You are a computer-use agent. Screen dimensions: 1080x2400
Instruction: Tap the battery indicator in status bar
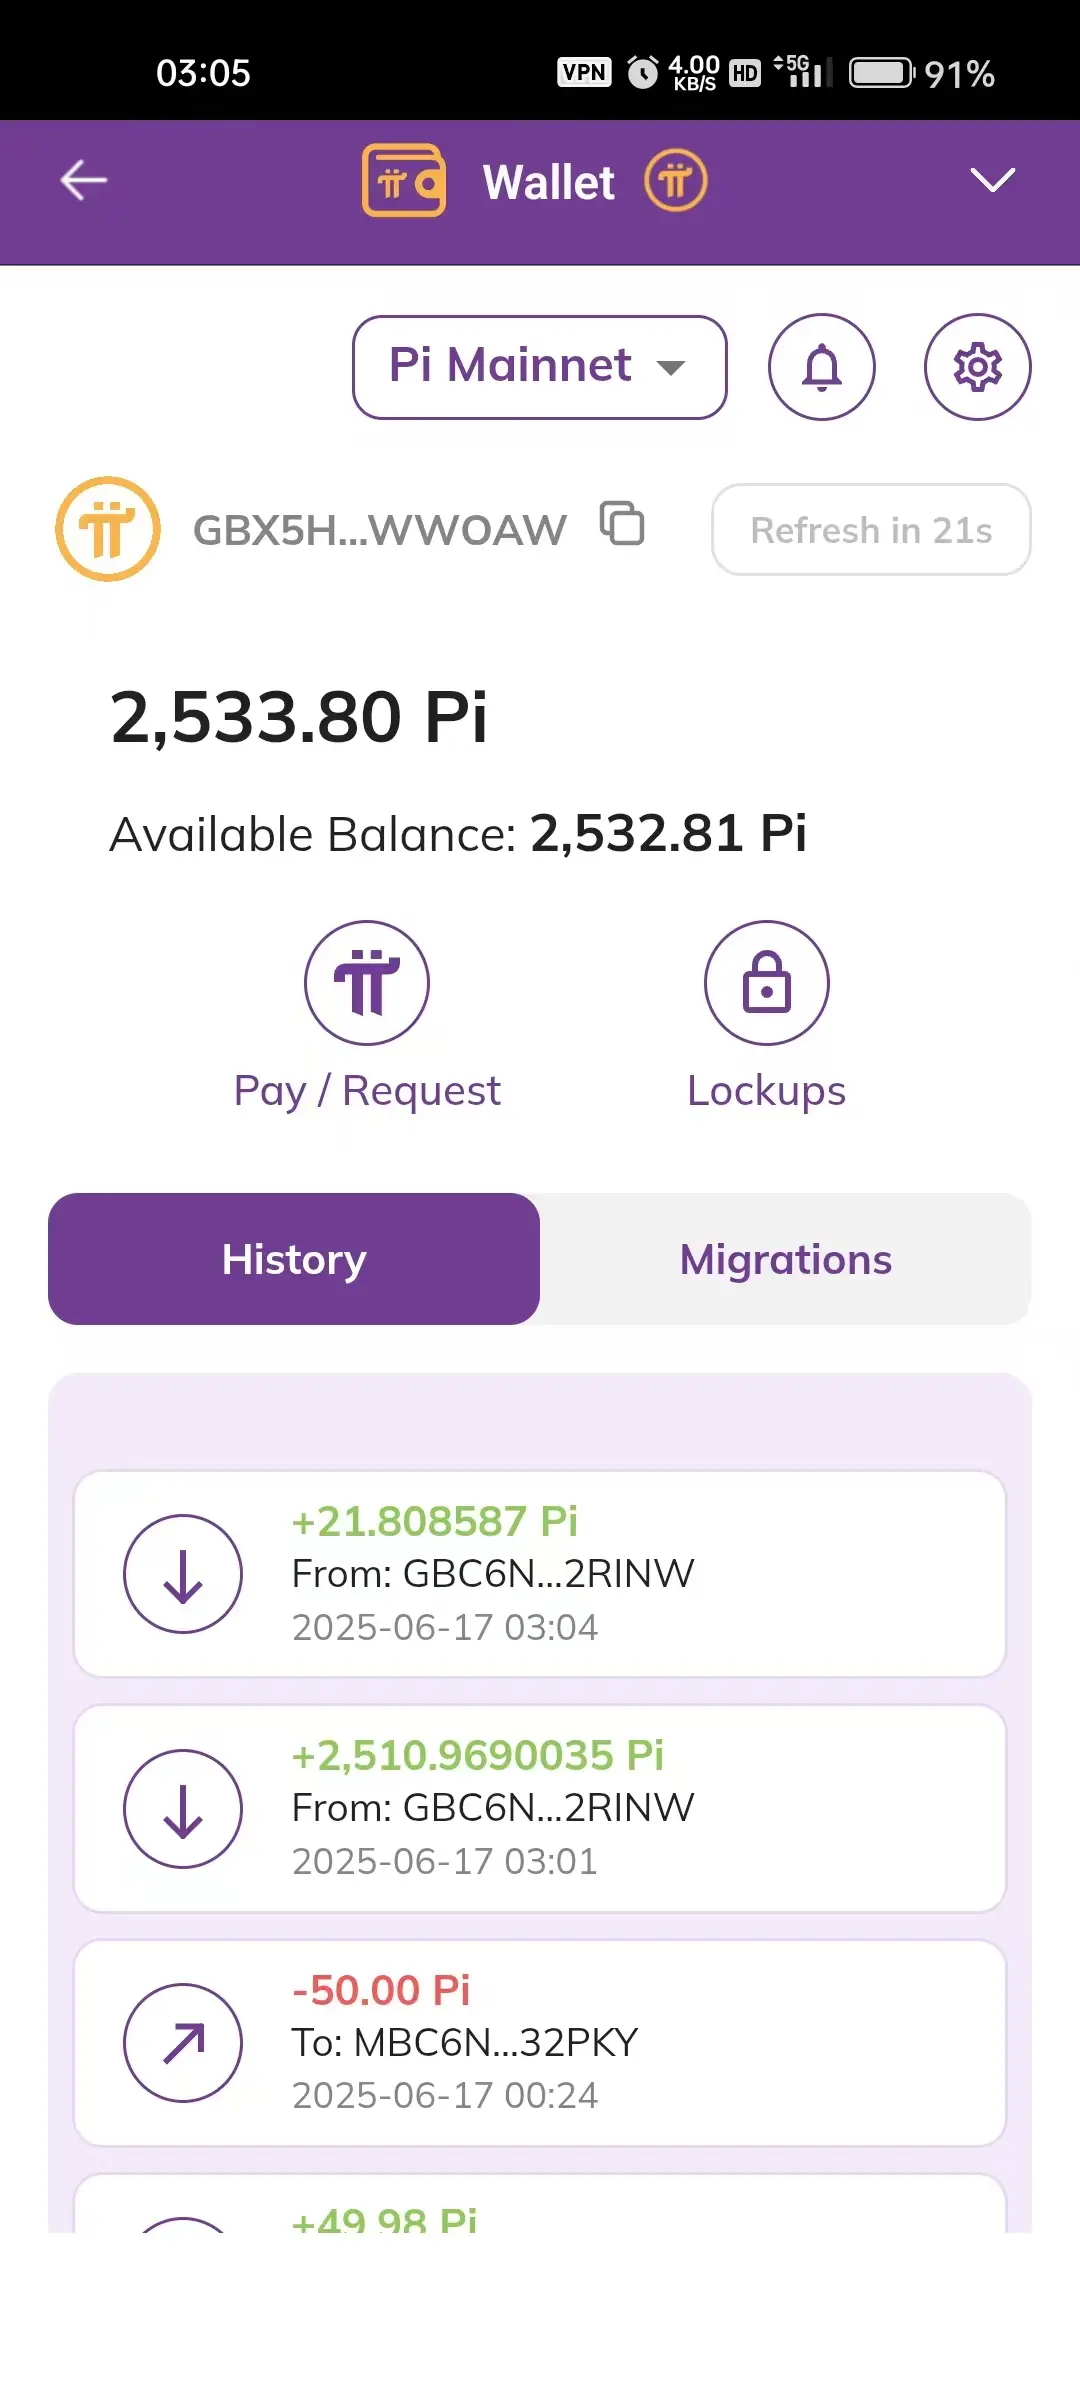pos(882,73)
